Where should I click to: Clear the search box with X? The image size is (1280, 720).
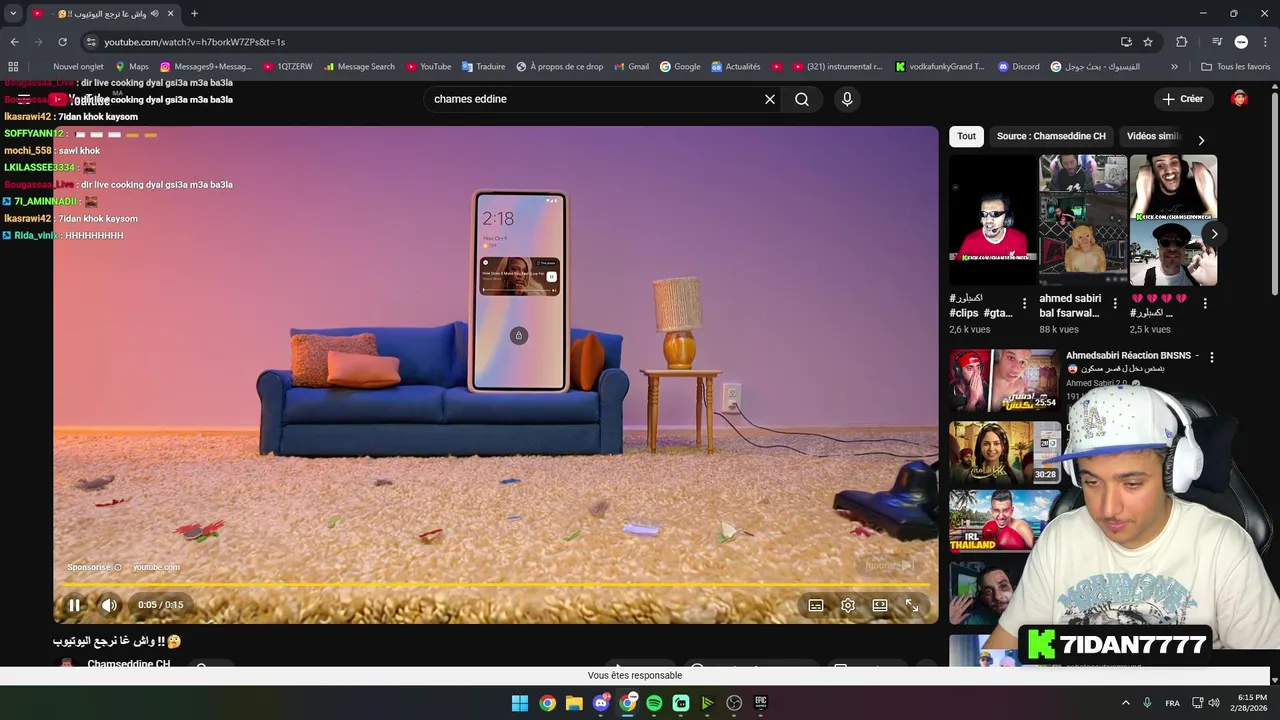[x=770, y=99]
